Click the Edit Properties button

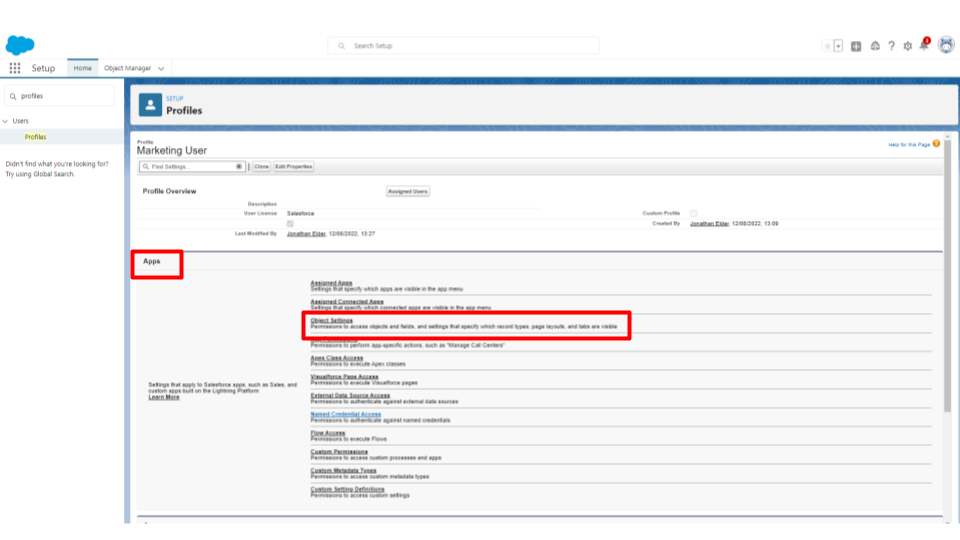(294, 167)
